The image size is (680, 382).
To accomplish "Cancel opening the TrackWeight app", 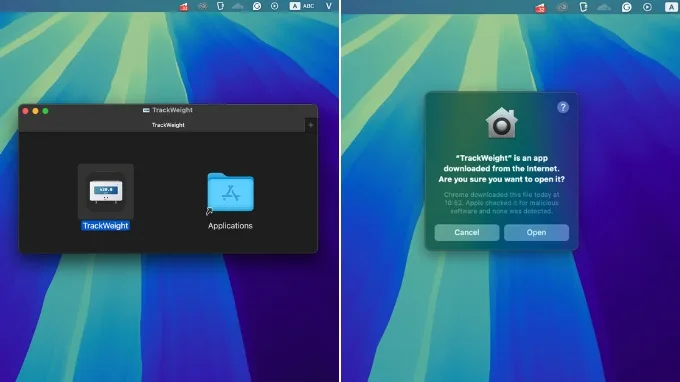I will click(x=467, y=232).
